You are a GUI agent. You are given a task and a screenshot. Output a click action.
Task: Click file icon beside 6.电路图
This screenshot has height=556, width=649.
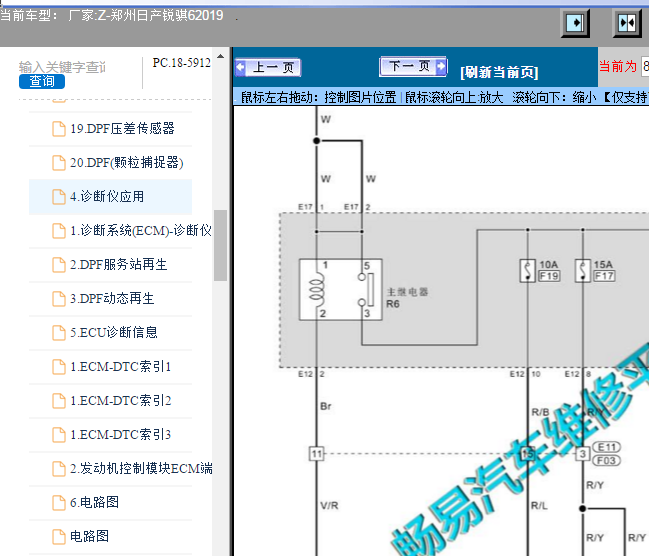pyautogui.click(x=59, y=502)
